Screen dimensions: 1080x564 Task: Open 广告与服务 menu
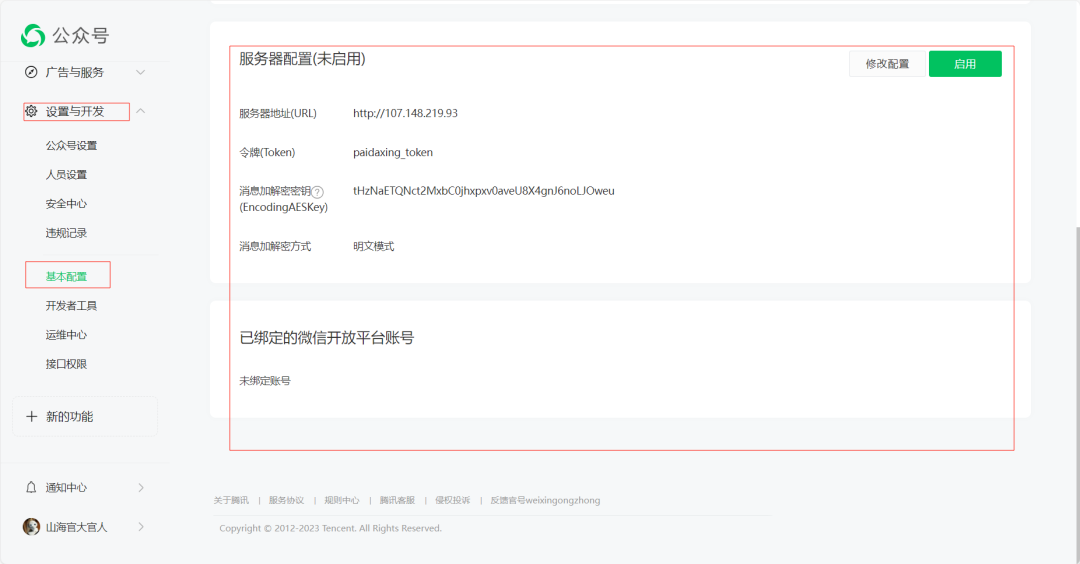coord(74,72)
